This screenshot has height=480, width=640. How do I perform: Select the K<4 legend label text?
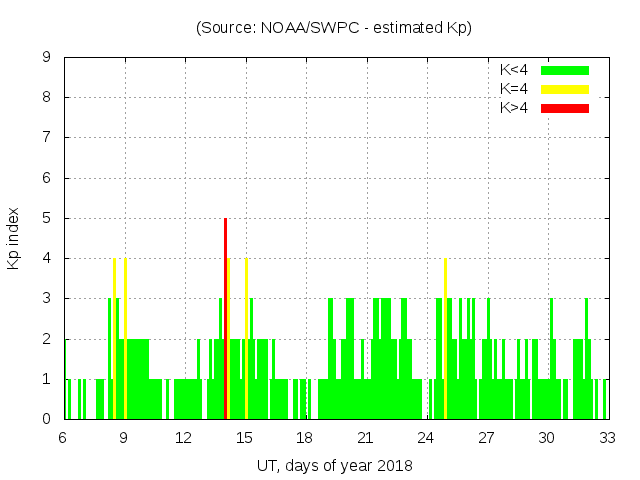pos(514,70)
